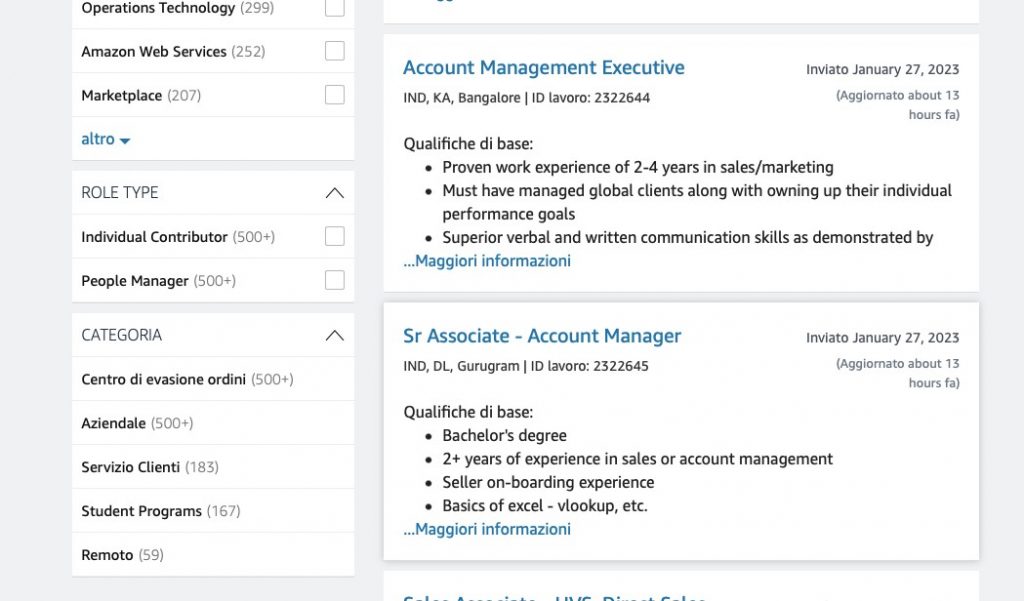Show Maggiori informazioni for Account Management Executive
This screenshot has width=1024, height=601.
[x=487, y=261]
